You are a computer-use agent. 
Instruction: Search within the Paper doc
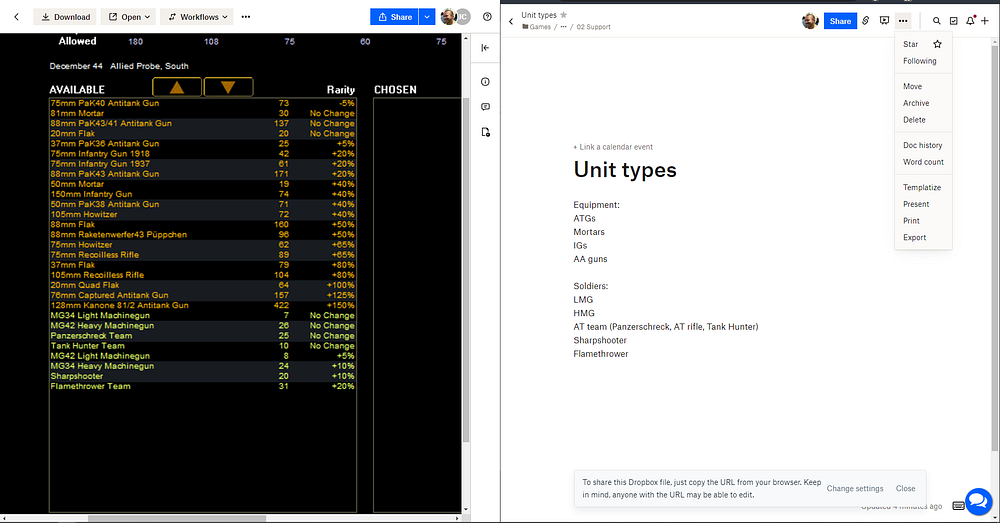point(937,21)
